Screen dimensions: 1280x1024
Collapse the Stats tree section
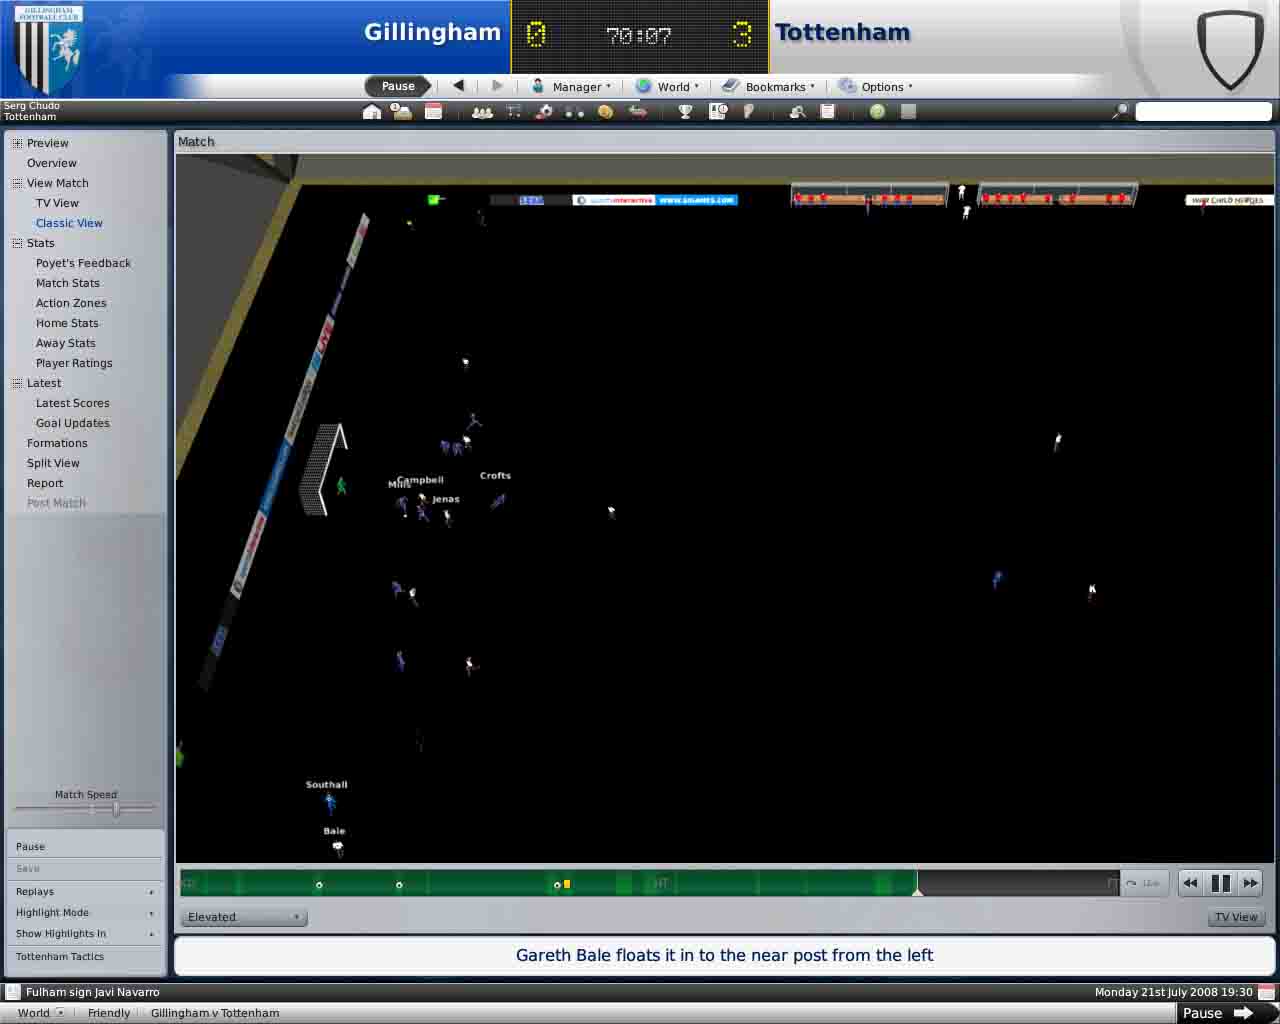pos(17,243)
